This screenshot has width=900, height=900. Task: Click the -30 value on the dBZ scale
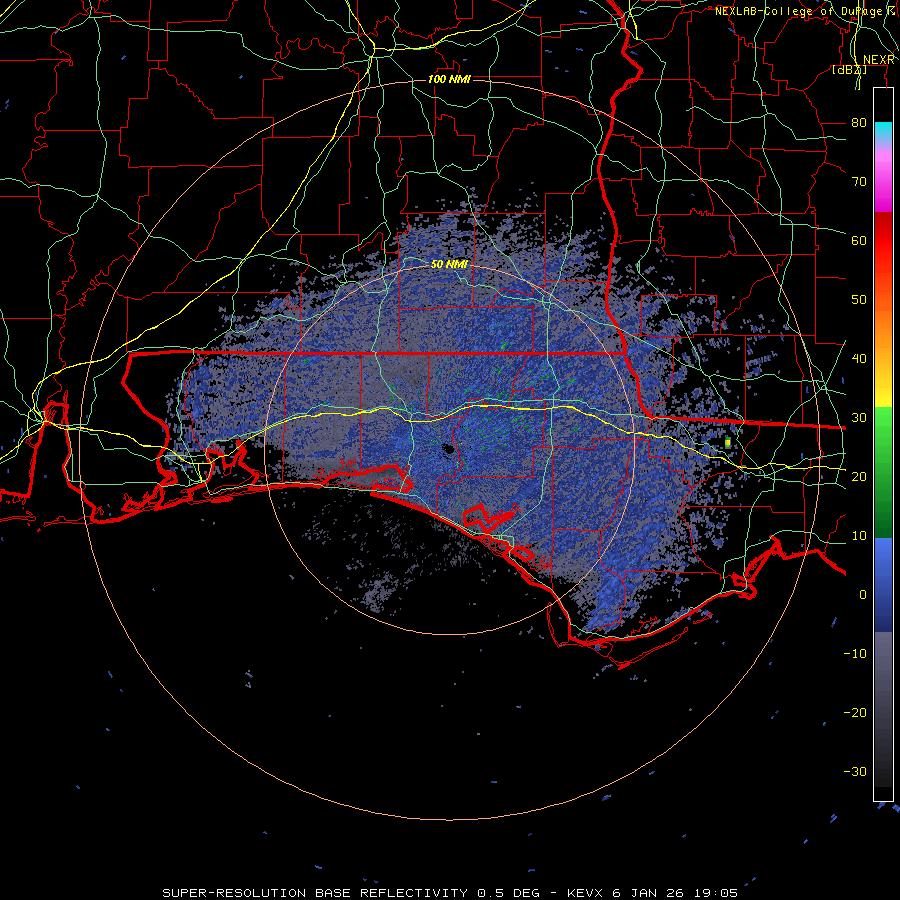(x=855, y=771)
